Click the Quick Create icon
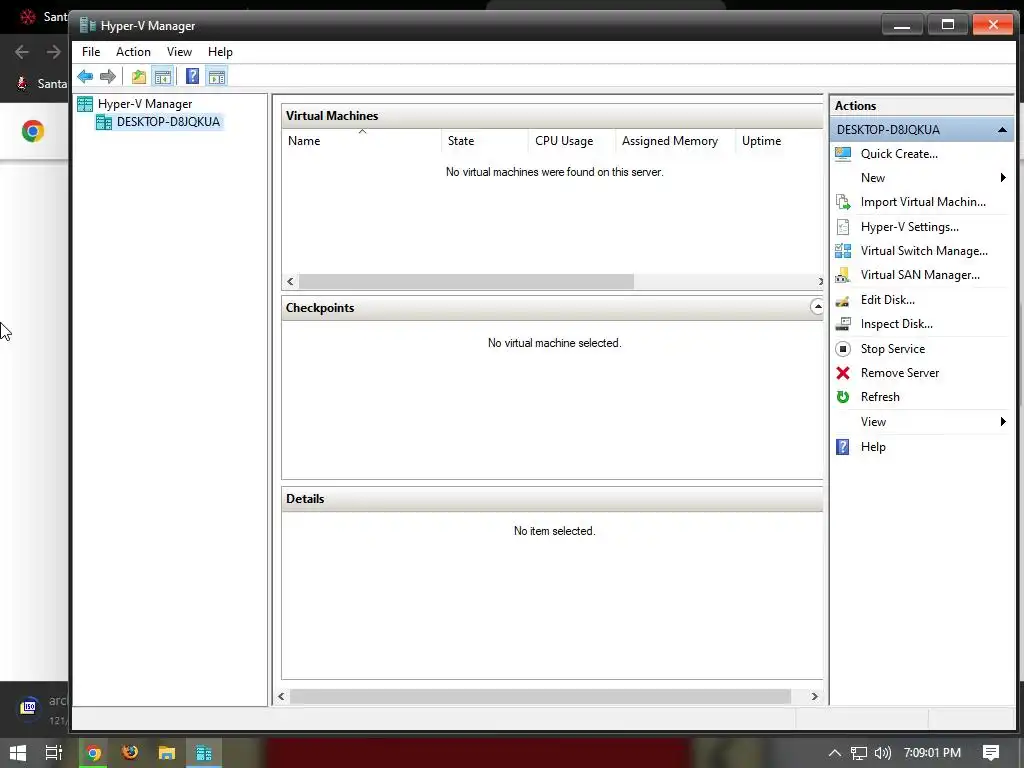Screen dimensions: 1024x768 [843, 153]
